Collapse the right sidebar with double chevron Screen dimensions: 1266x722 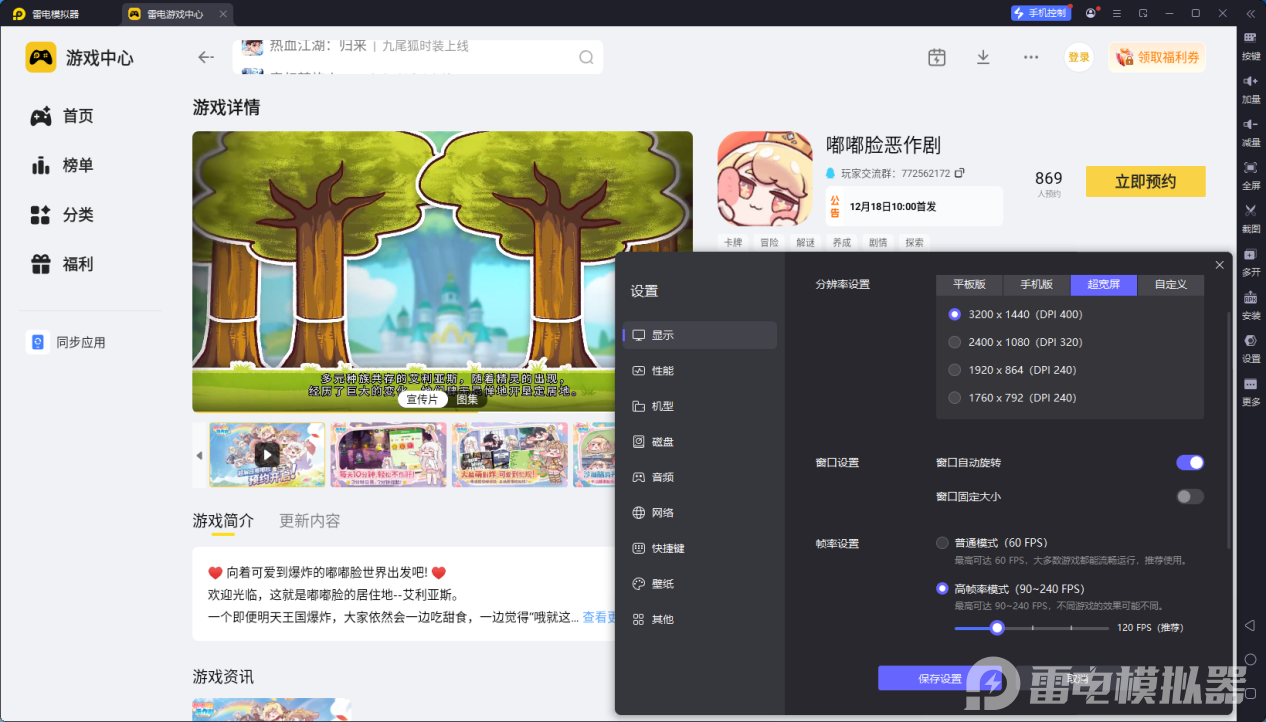1250,13
